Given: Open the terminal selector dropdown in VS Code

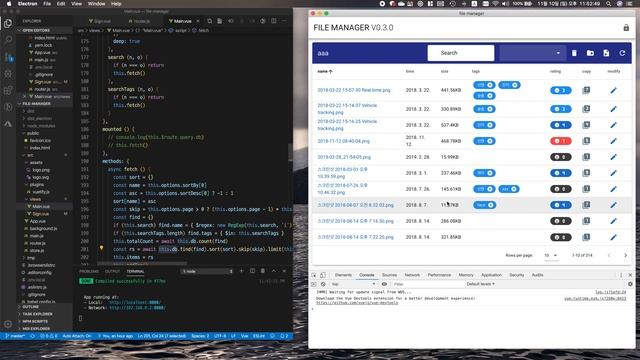Looking at the screenshot, I should pos(207,271).
